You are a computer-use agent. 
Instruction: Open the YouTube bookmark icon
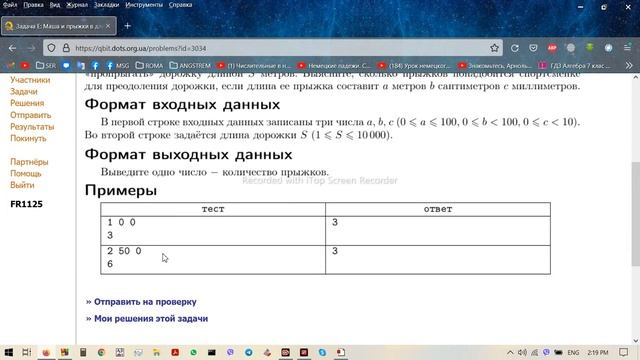pos(25,65)
